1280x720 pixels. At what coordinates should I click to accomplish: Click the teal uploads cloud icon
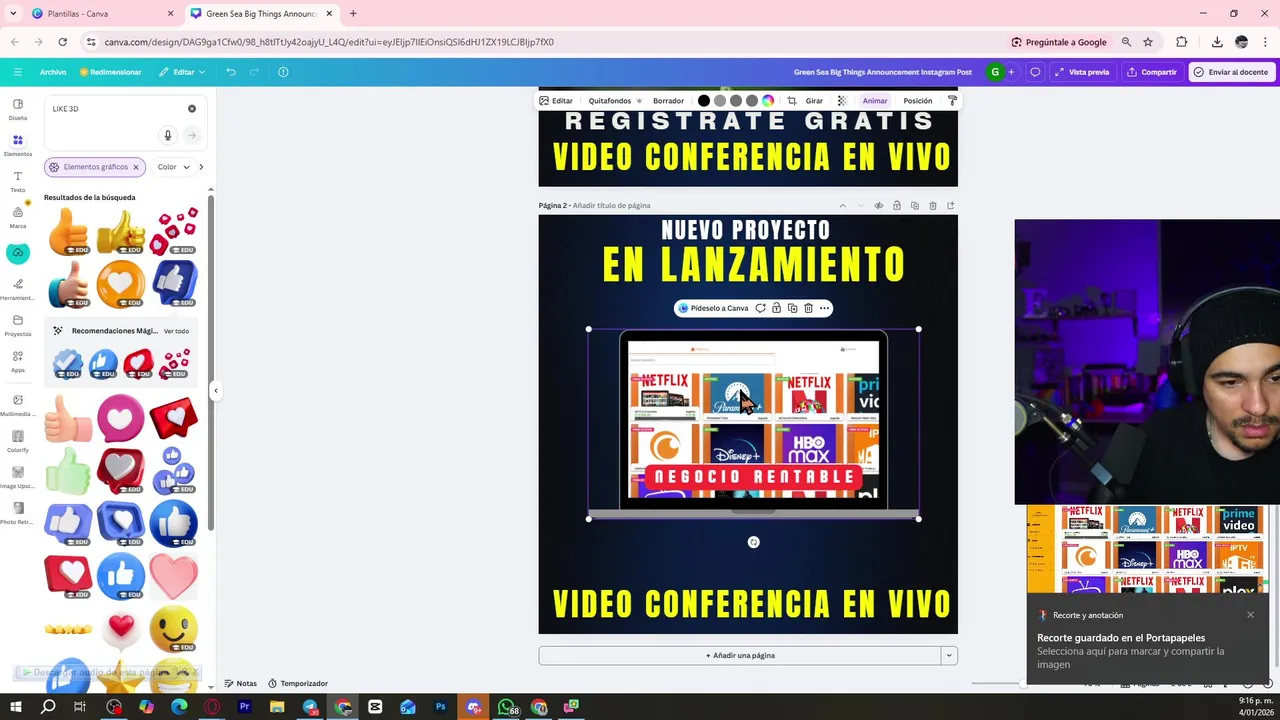[x=18, y=253]
